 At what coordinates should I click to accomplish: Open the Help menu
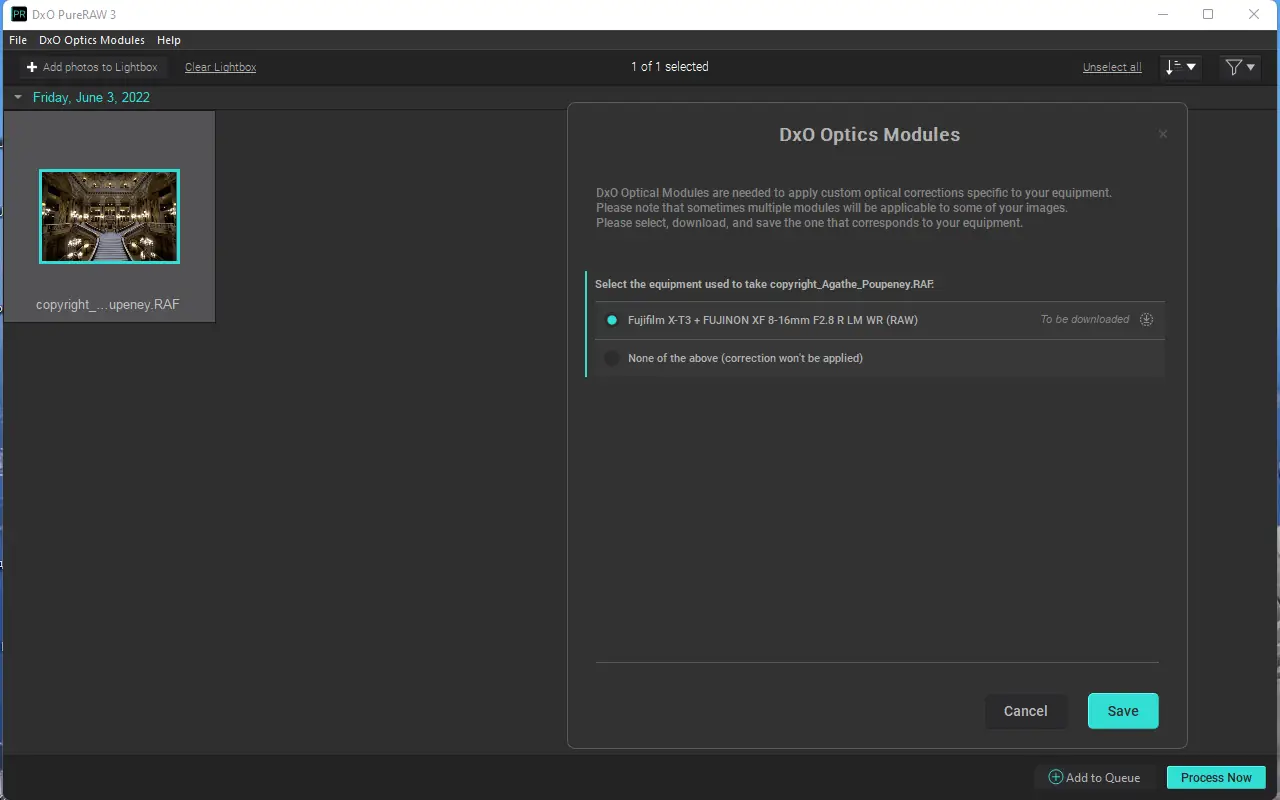(x=169, y=40)
